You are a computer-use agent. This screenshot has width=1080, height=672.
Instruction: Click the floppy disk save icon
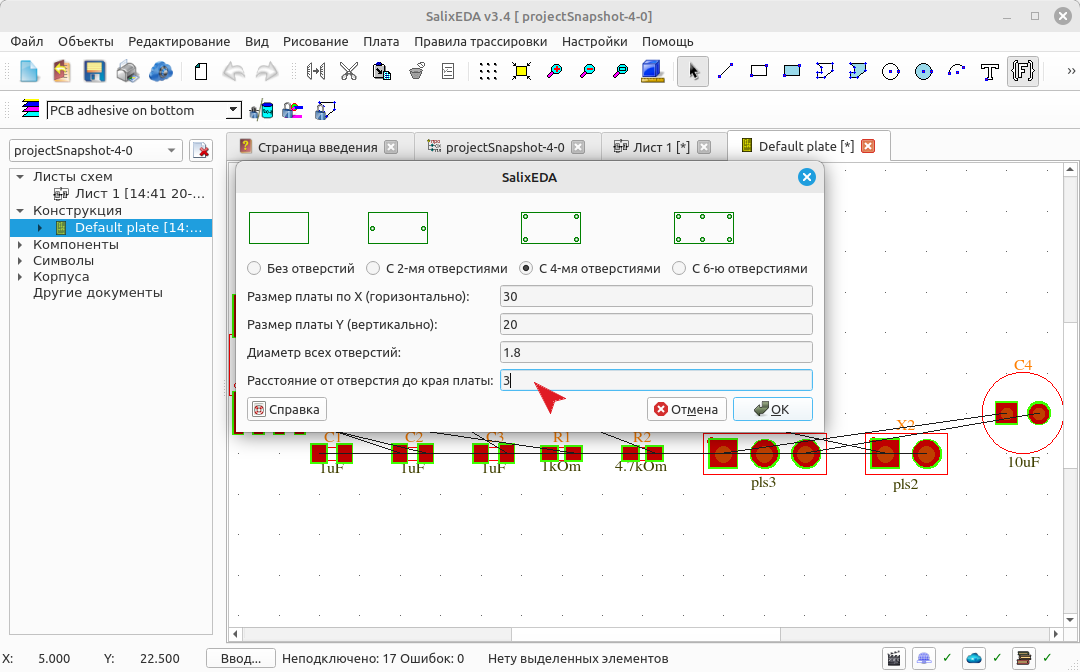pos(94,71)
